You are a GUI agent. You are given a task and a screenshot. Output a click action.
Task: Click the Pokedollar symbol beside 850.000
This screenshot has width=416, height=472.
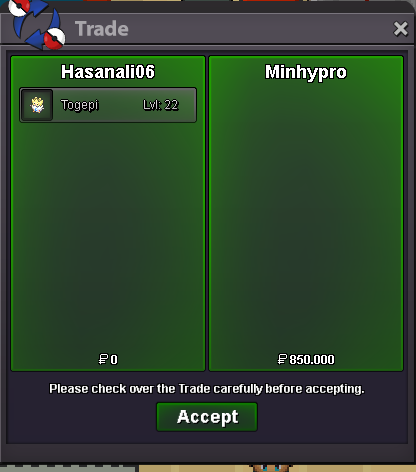click(x=282, y=359)
